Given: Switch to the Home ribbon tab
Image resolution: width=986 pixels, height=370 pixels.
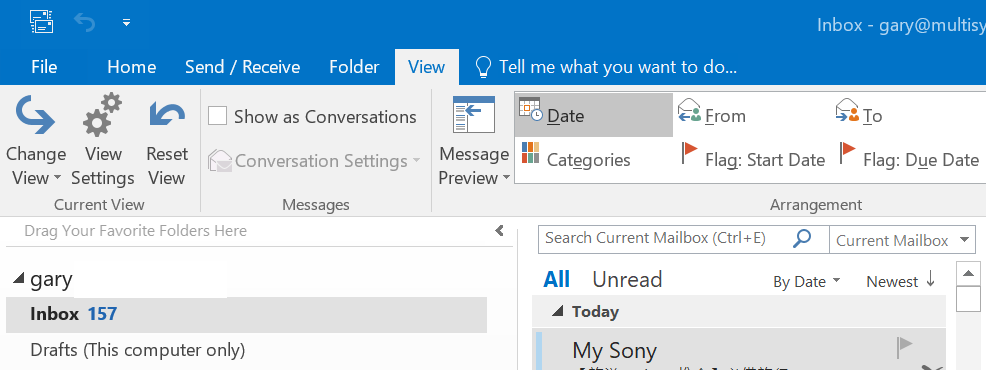Looking at the screenshot, I should coord(131,67).
